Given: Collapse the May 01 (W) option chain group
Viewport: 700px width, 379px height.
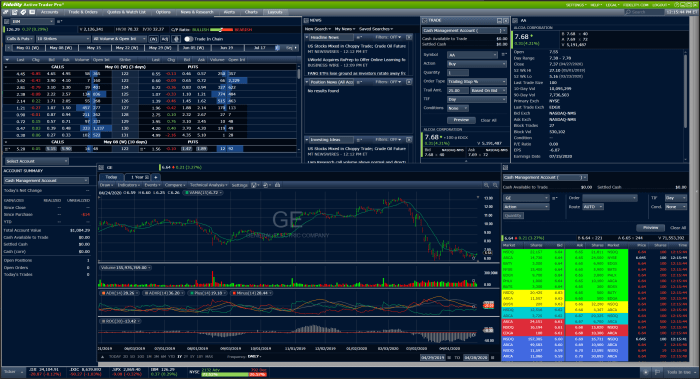Looking at the screenshot, I should pyautogui.click(x=6, y=67).
